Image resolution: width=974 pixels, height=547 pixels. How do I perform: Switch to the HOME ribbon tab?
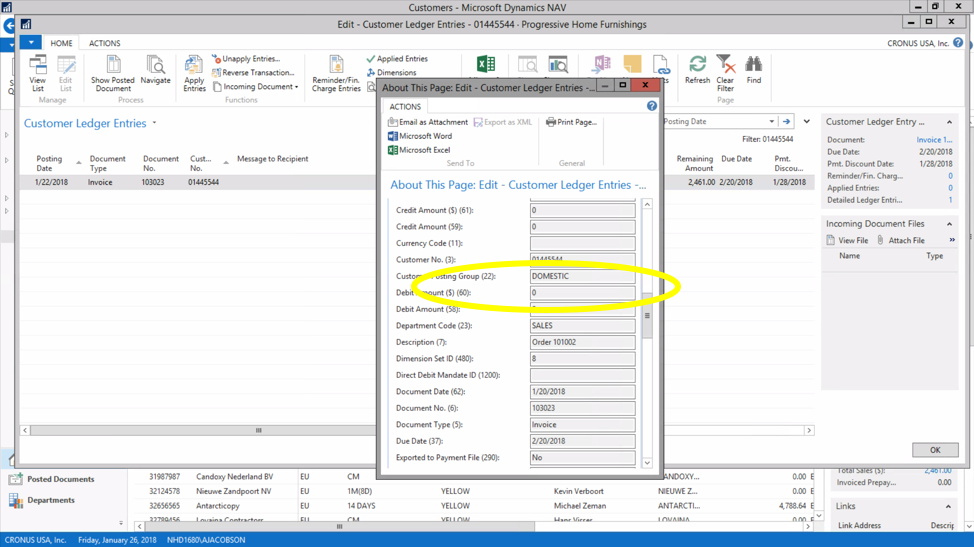tap(61, 43)
